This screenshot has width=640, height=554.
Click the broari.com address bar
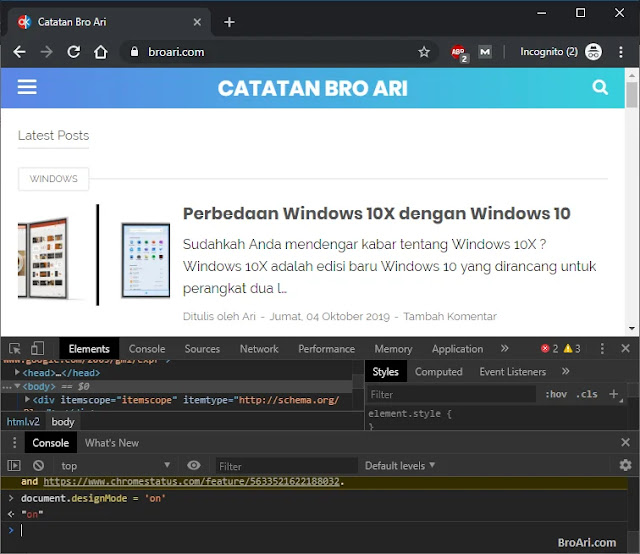[x=278, y=52]
